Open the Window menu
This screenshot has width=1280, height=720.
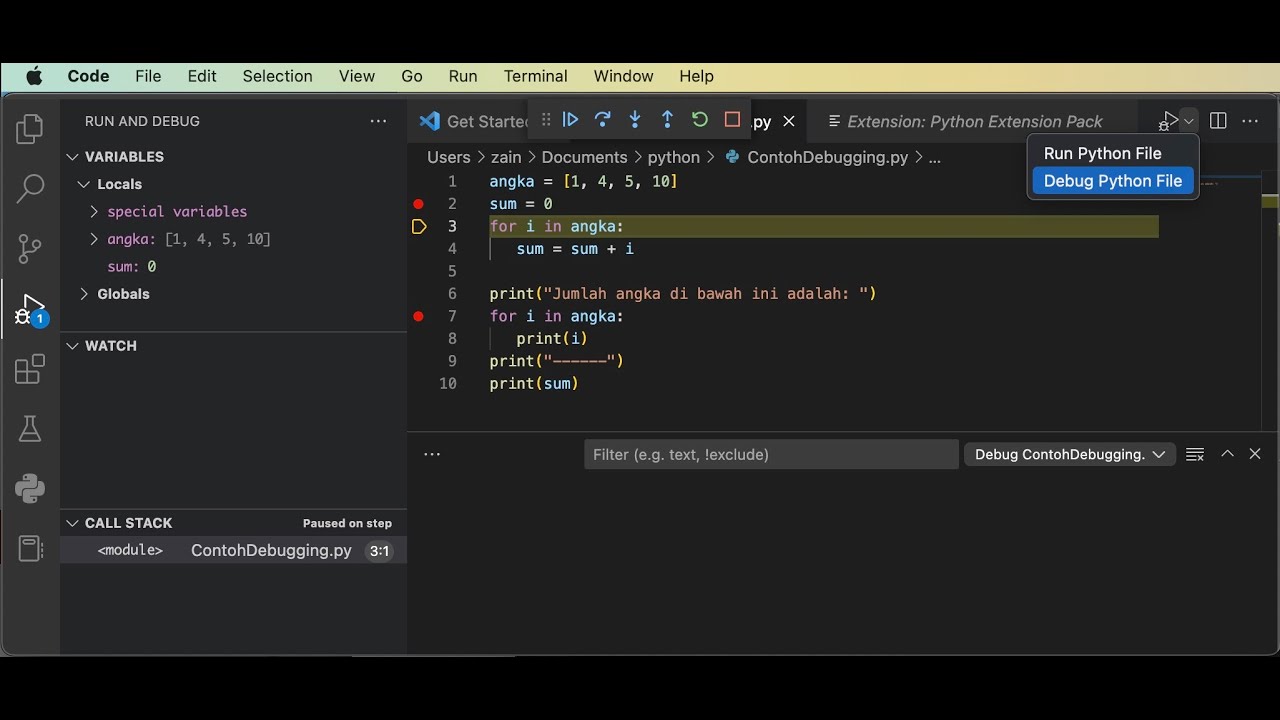coord(623,76)
